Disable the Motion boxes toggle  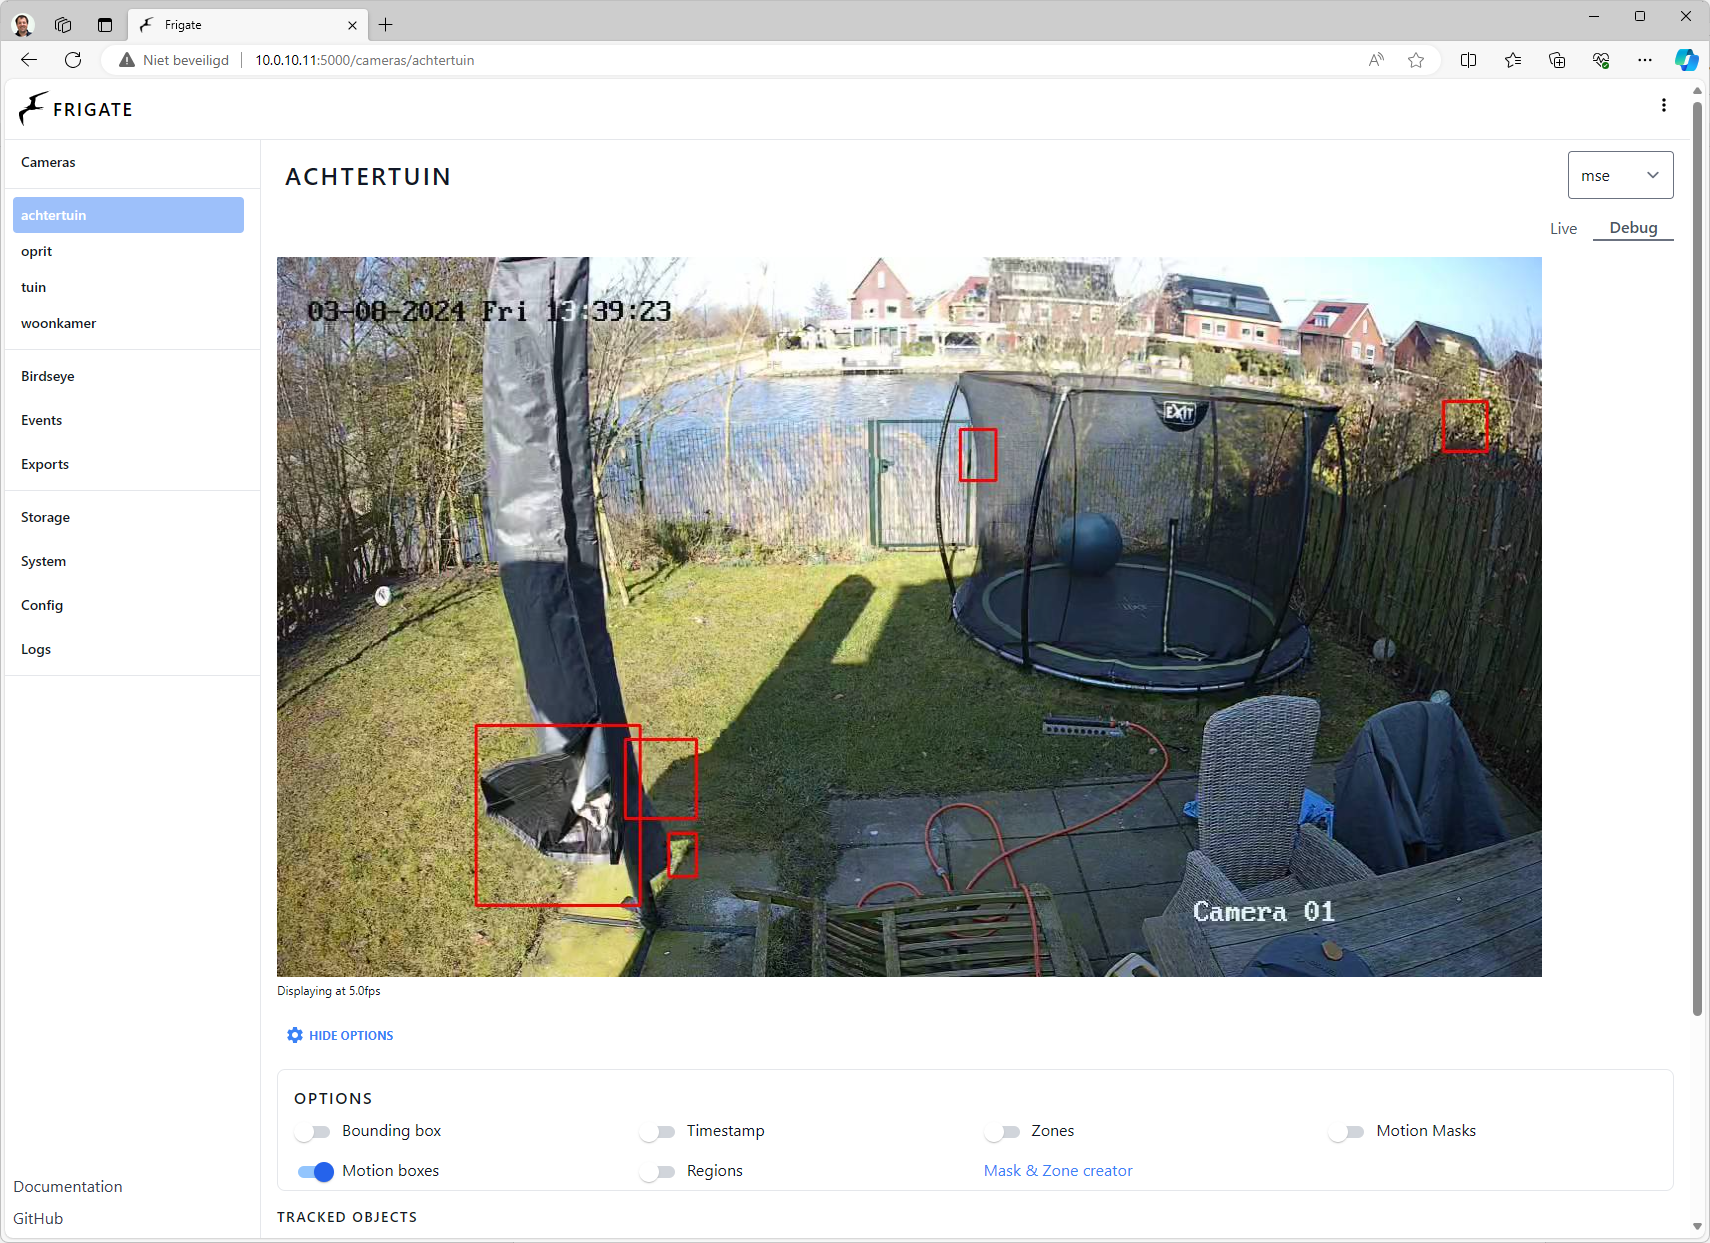coord(316,1172)
